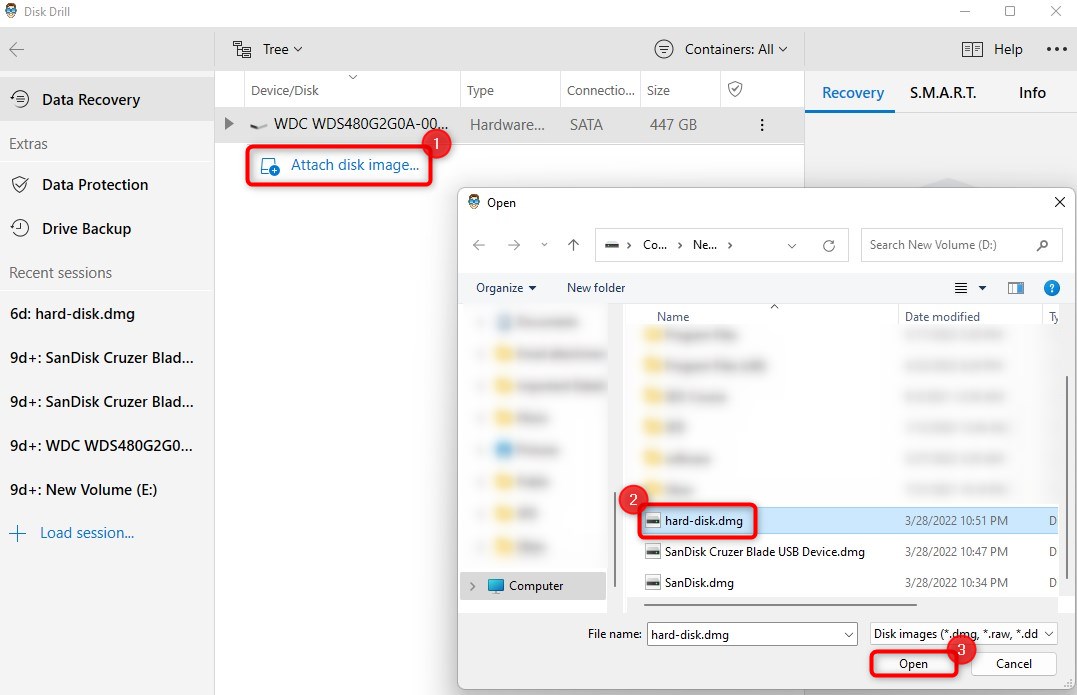The height and width of the screenshot is (695, 1077).
Task: Open the Tree view dropdown
Action: click(x=268, y=49)
